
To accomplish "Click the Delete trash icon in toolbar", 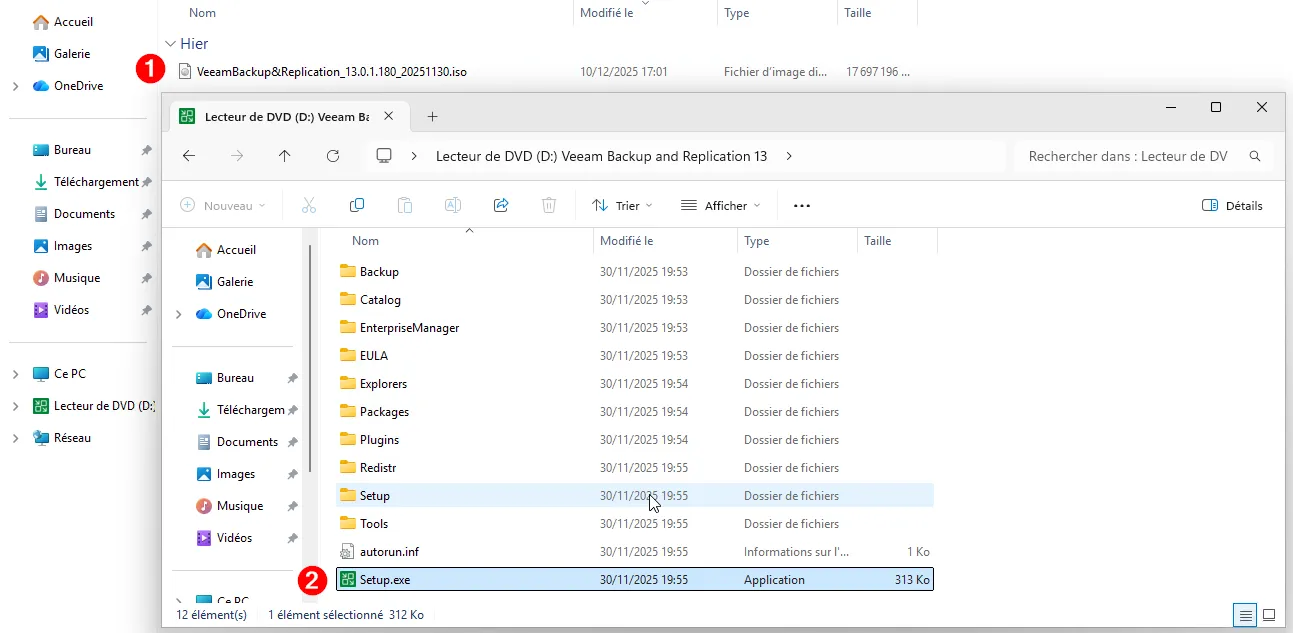I will tap(549, 205).
